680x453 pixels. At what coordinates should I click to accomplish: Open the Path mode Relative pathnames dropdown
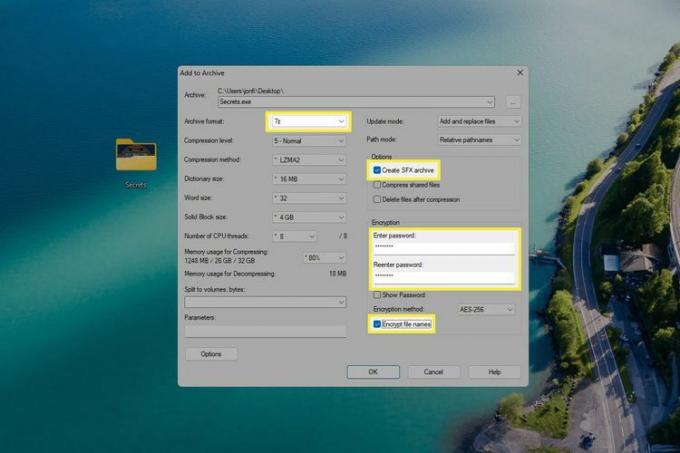[479, 140]
